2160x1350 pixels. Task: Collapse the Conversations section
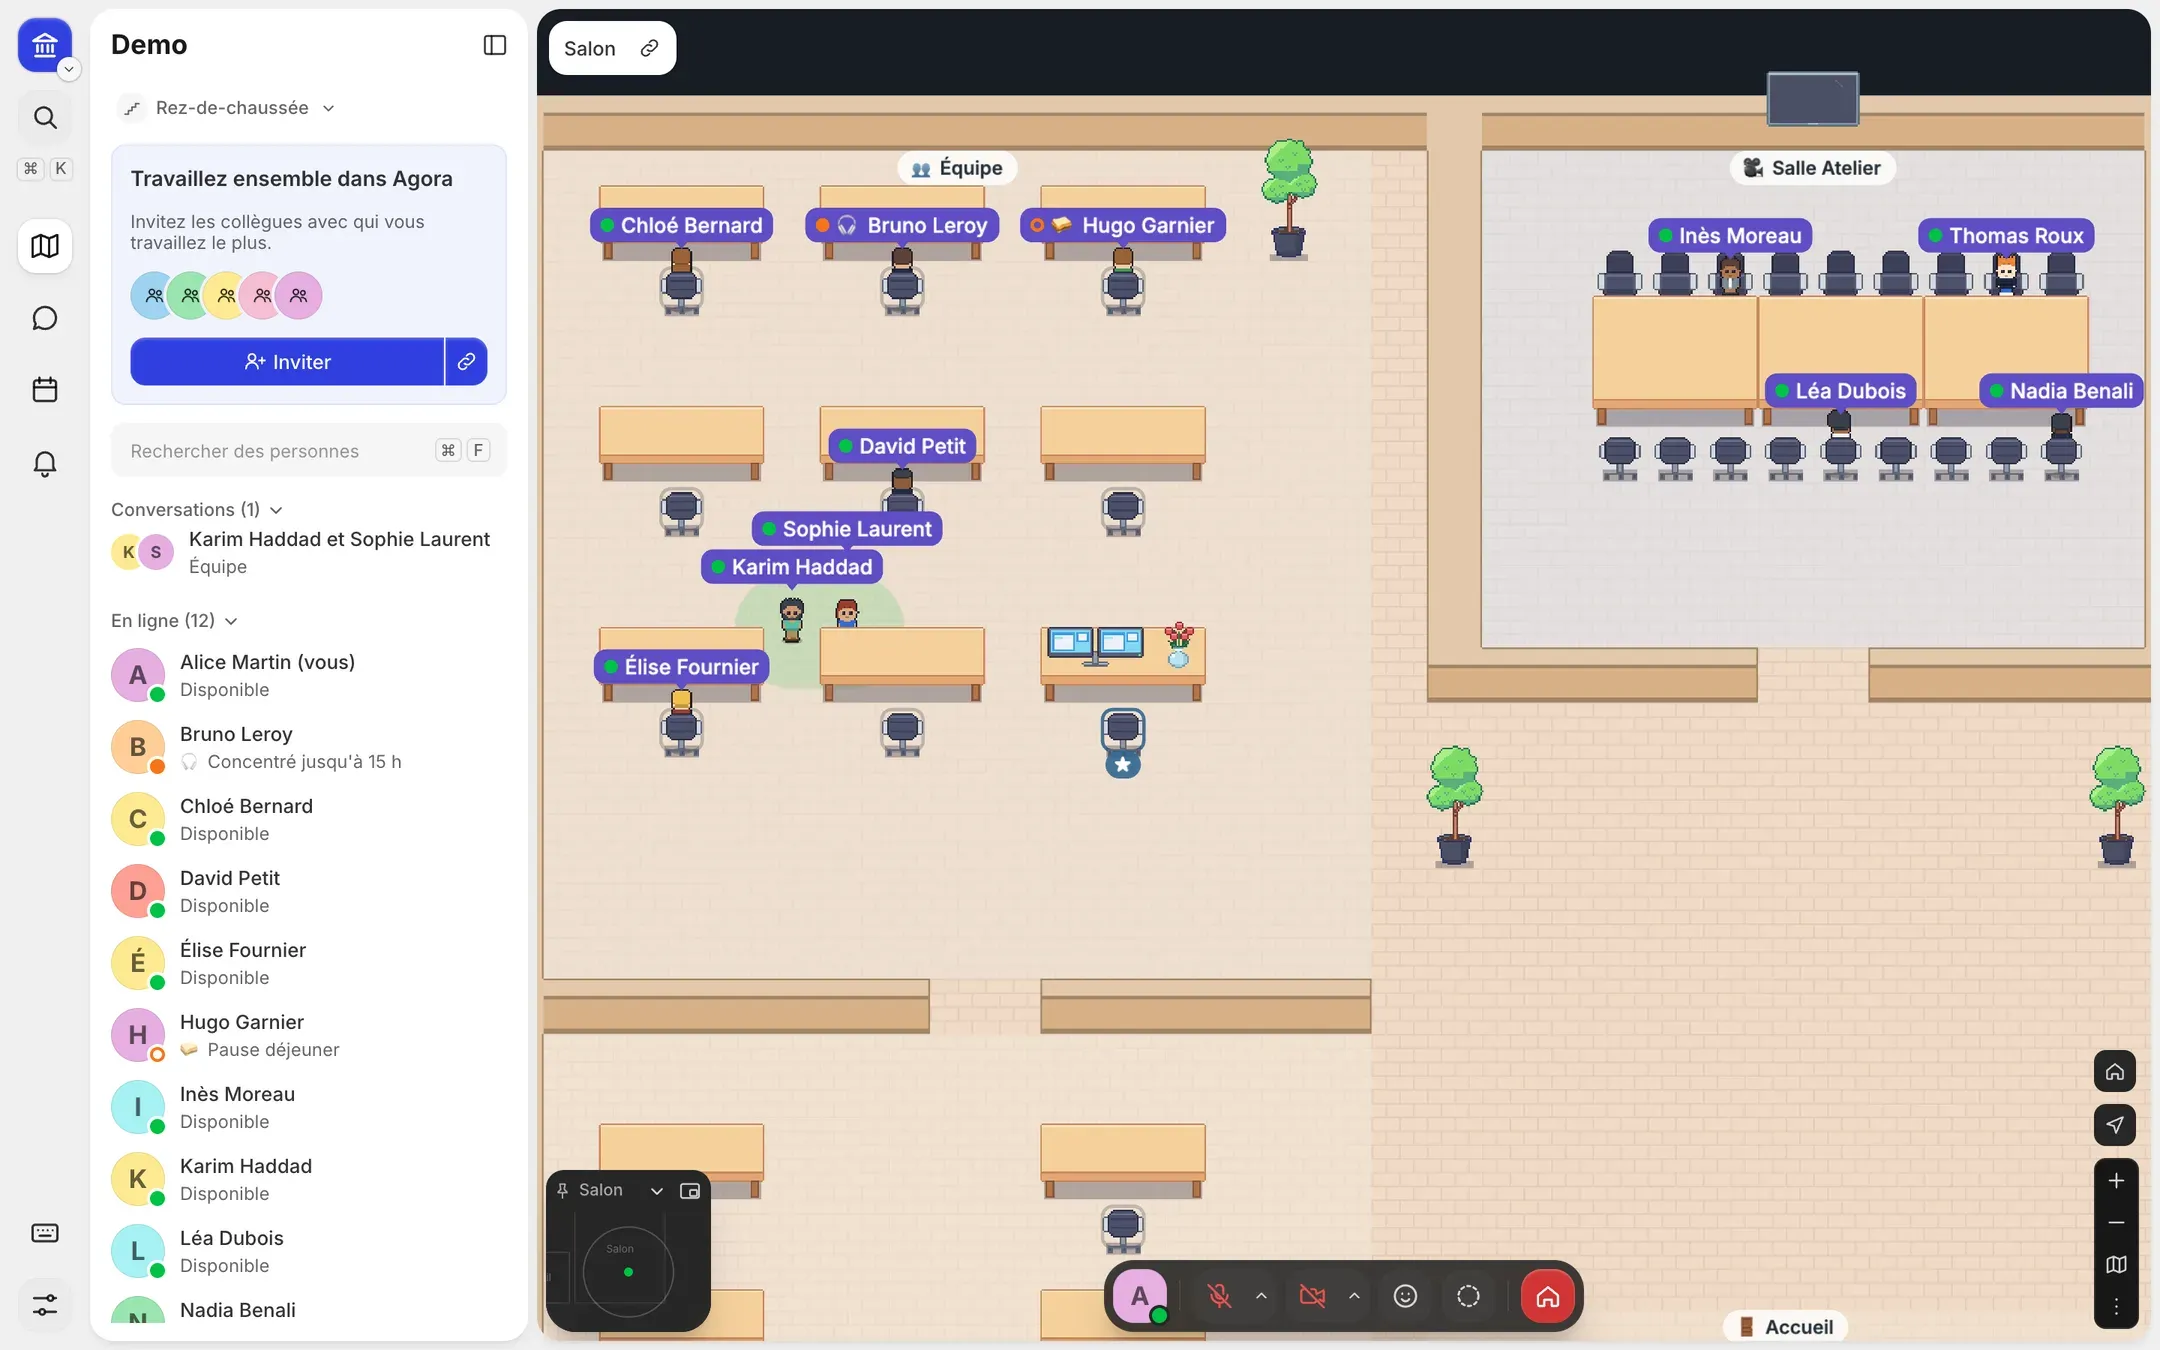[197, 509]
